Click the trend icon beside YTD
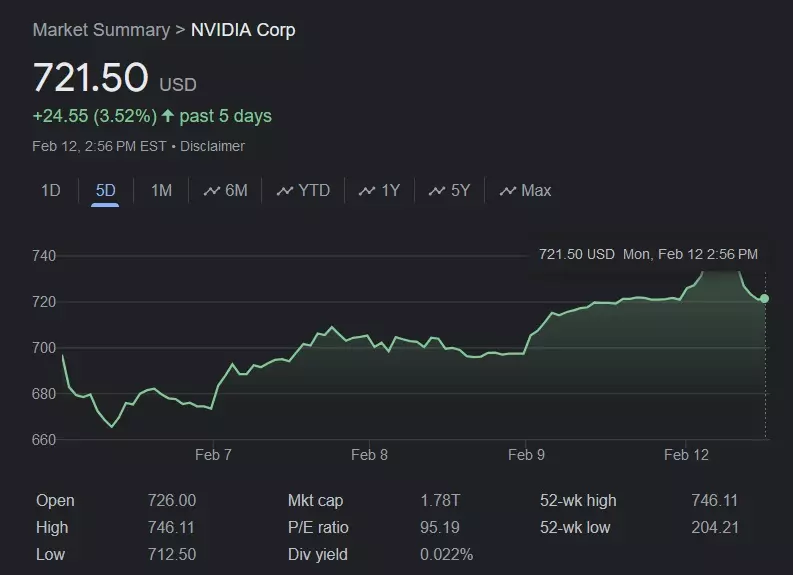Screen dimensions: 793x575 (285, 191)
